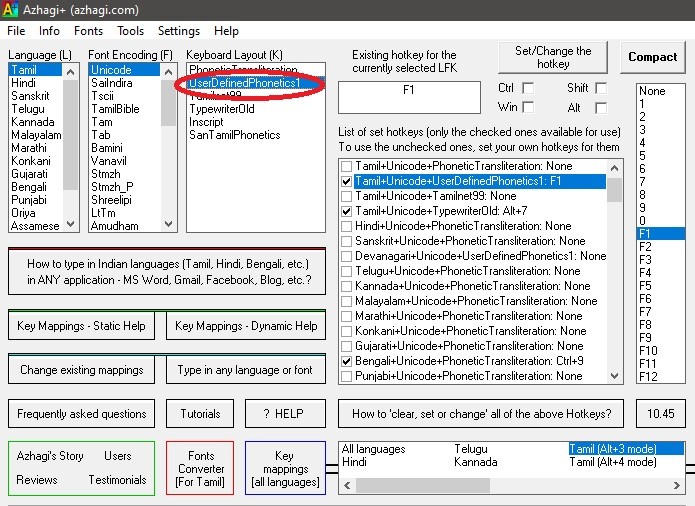Check Hindi+Unicode+PhoneticTransliteration hotkey checkbox
695x506 pixels.
347,226
